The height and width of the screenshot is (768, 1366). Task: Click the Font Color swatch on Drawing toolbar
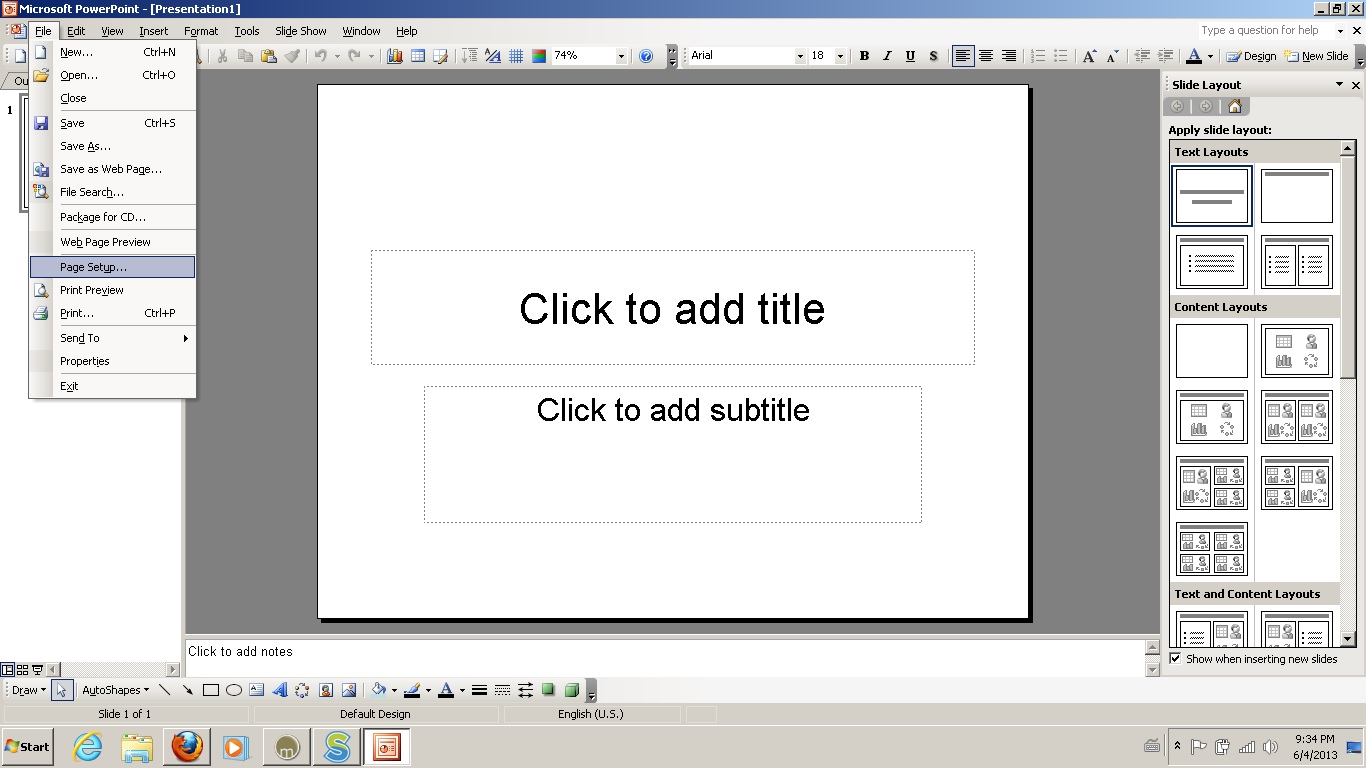446,690
